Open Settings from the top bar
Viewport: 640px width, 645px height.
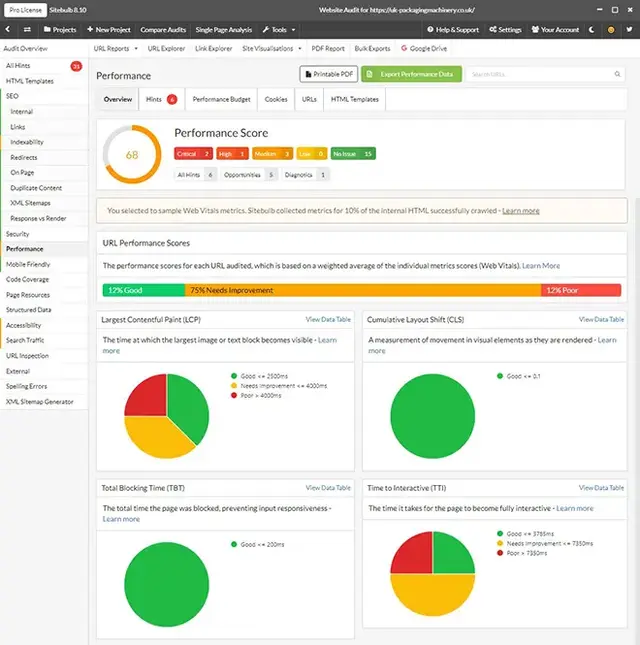point(505,30)
